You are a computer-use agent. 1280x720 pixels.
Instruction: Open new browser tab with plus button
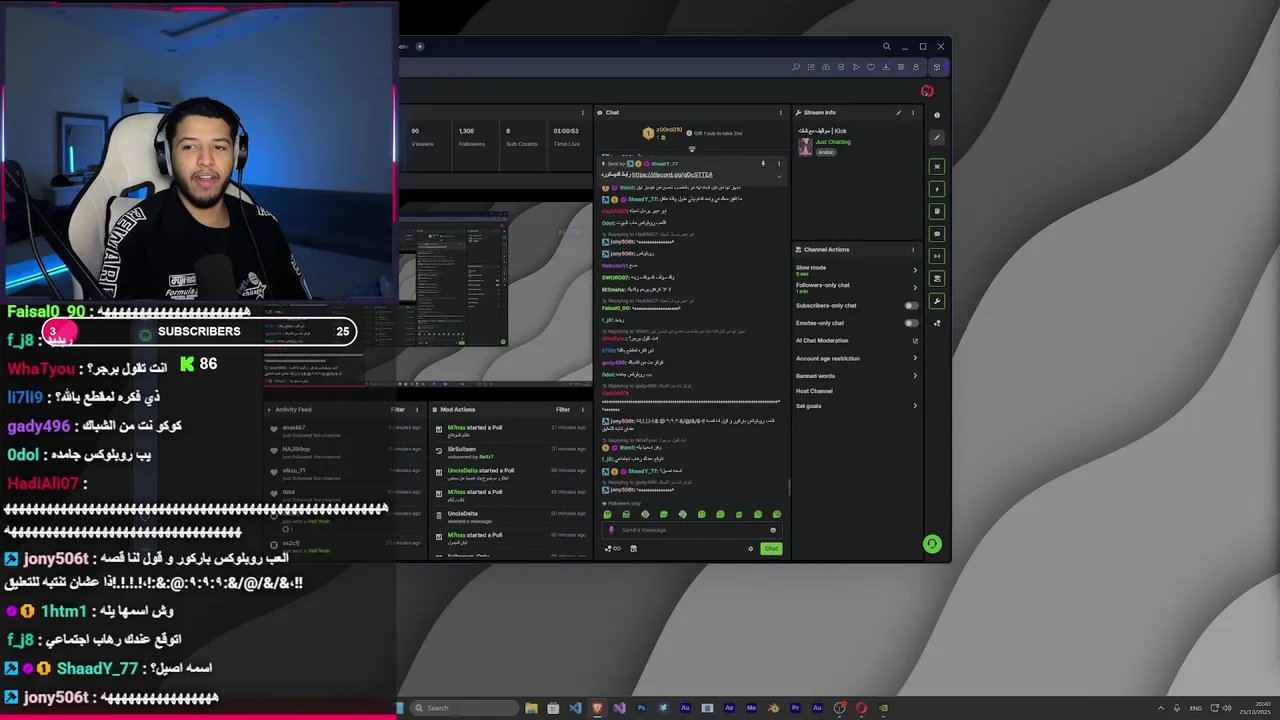[420, 46]
